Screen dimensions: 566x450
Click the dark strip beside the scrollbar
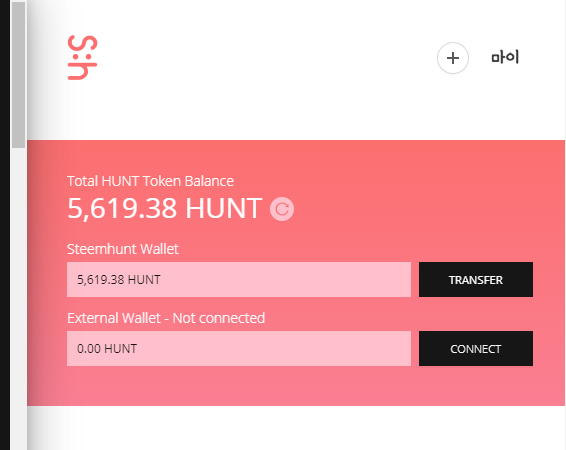(x=5, y=225)
